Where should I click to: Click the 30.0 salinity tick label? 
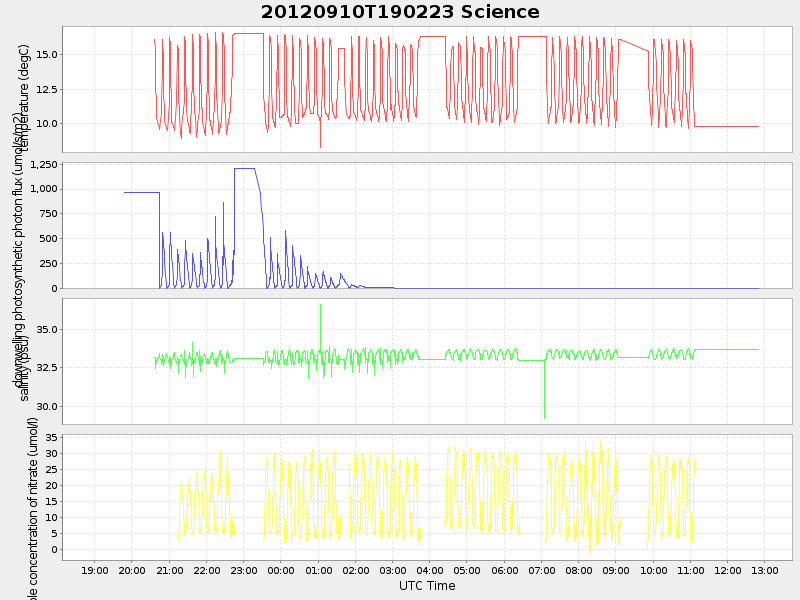coord(47,407)
